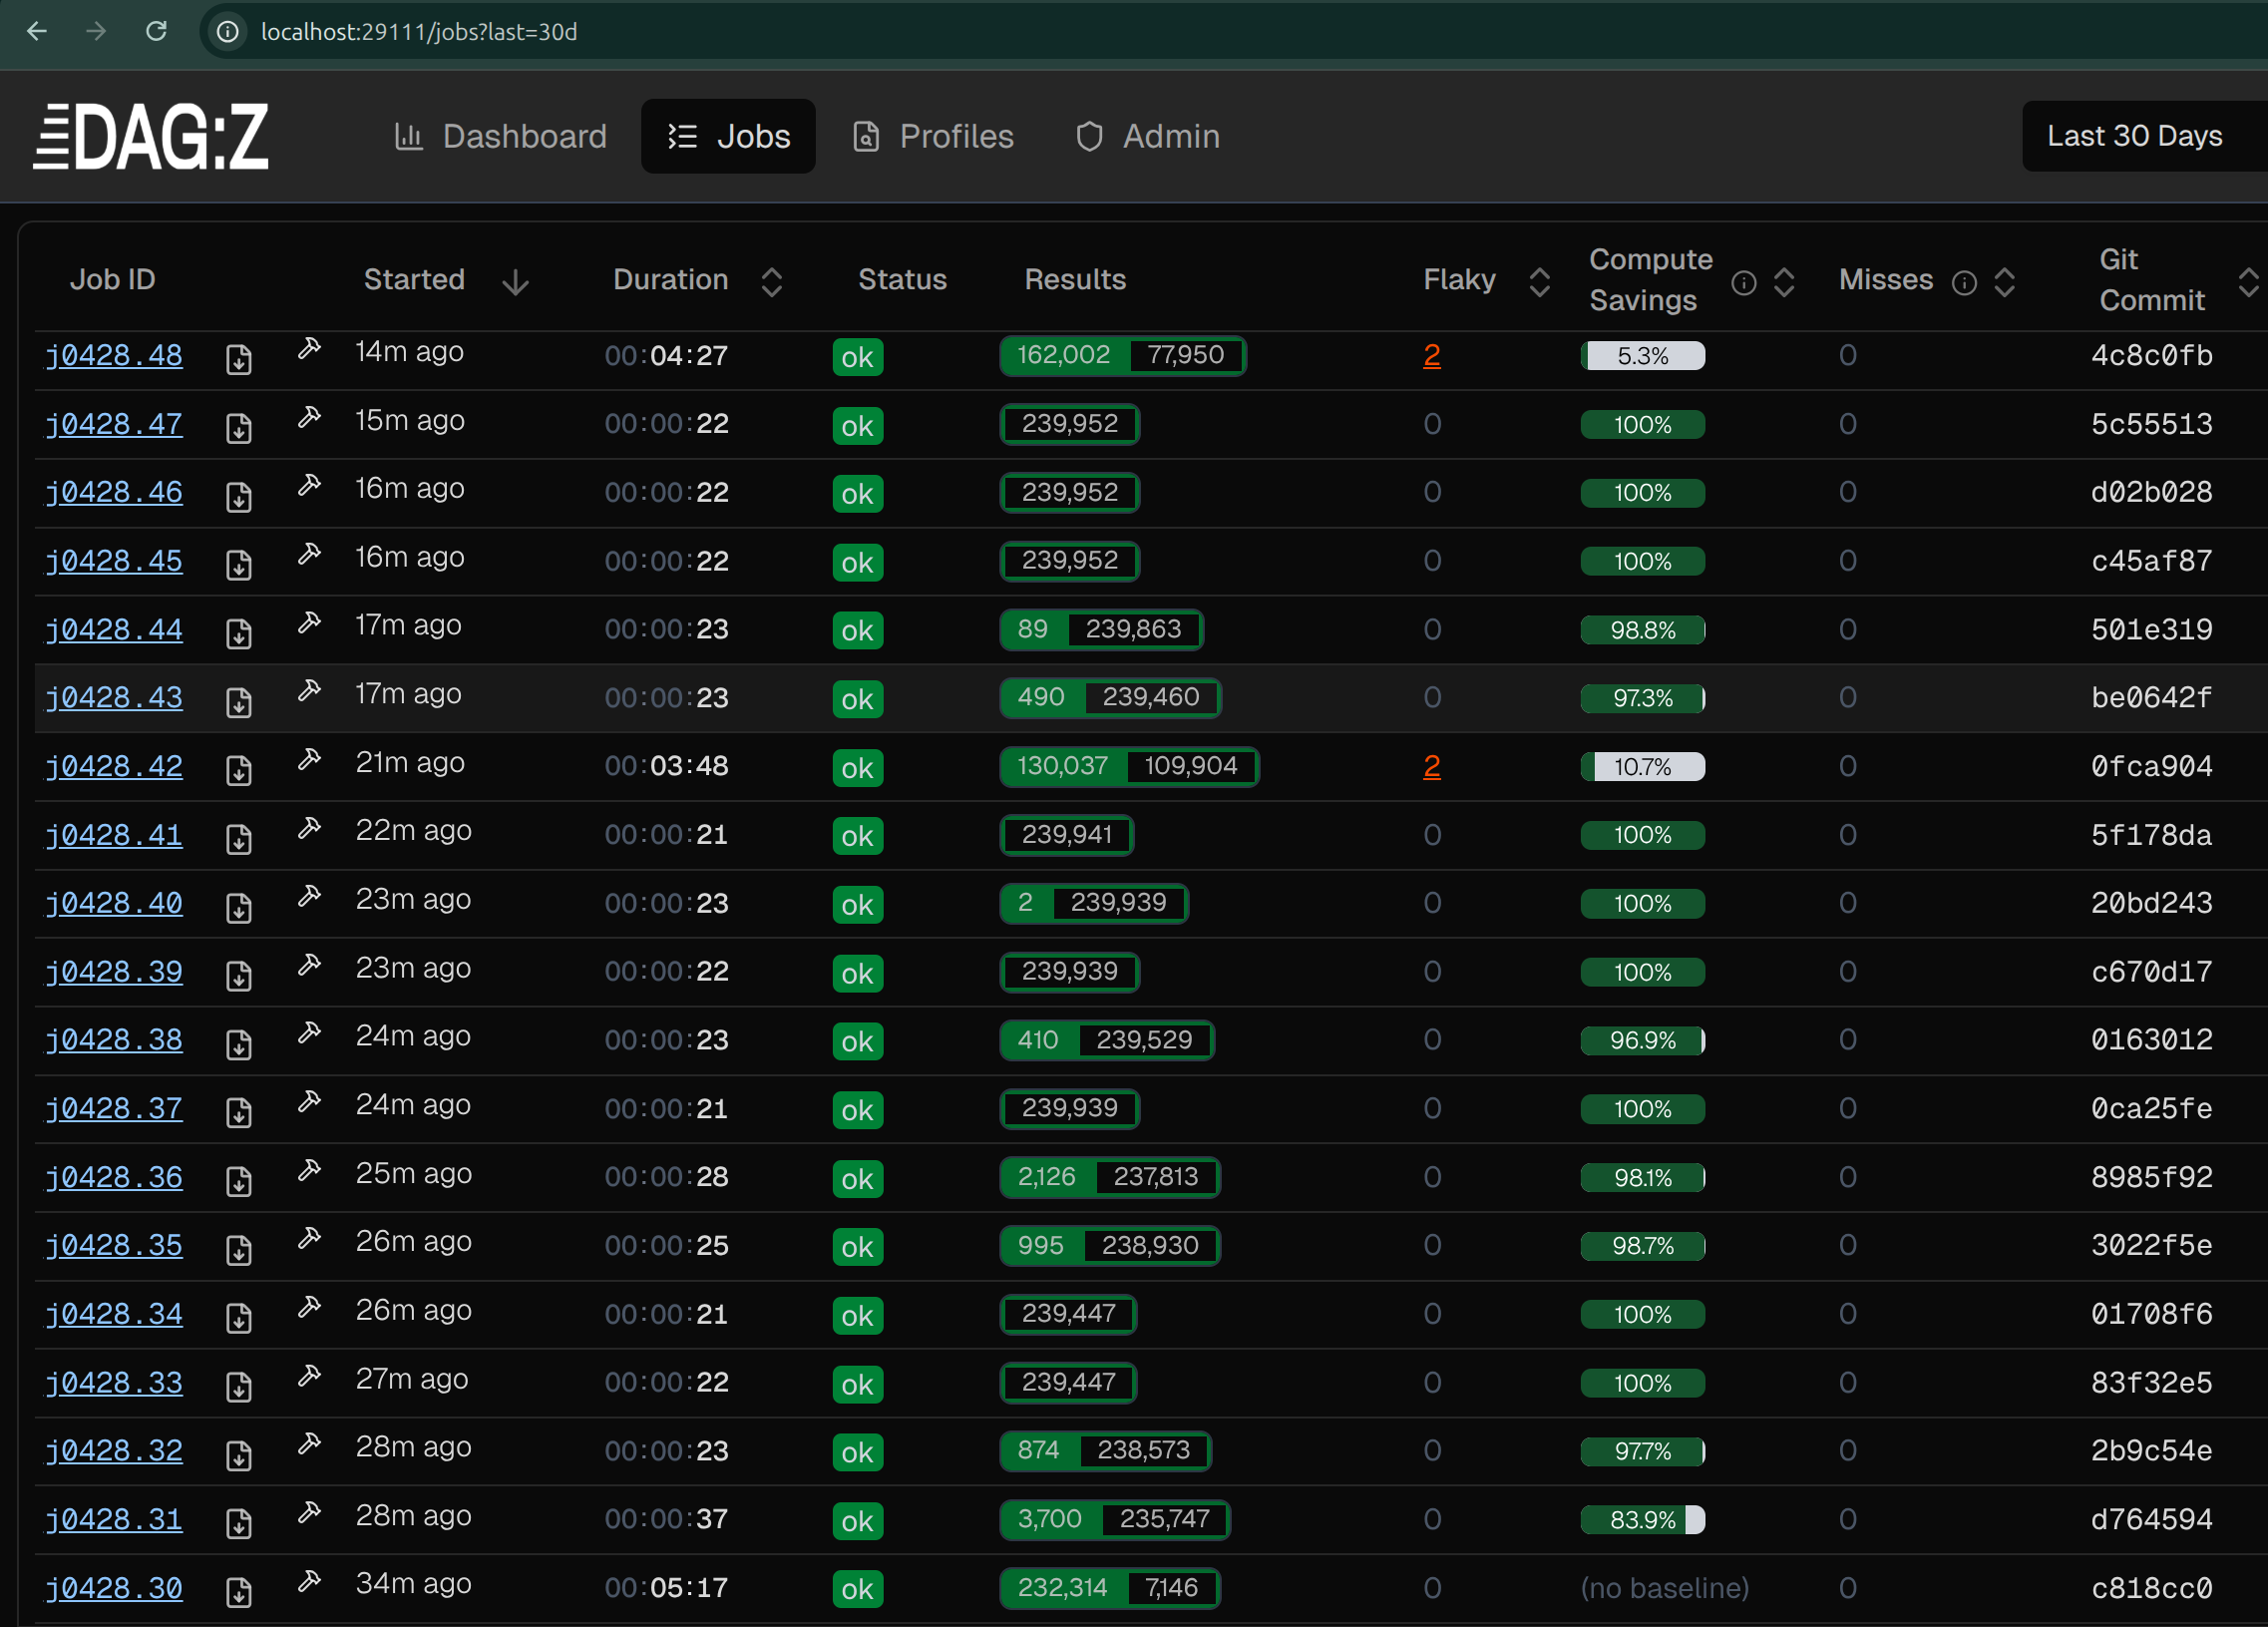
Task: Click the pin icon for job j0428.30
Action: pos(309,1581)
